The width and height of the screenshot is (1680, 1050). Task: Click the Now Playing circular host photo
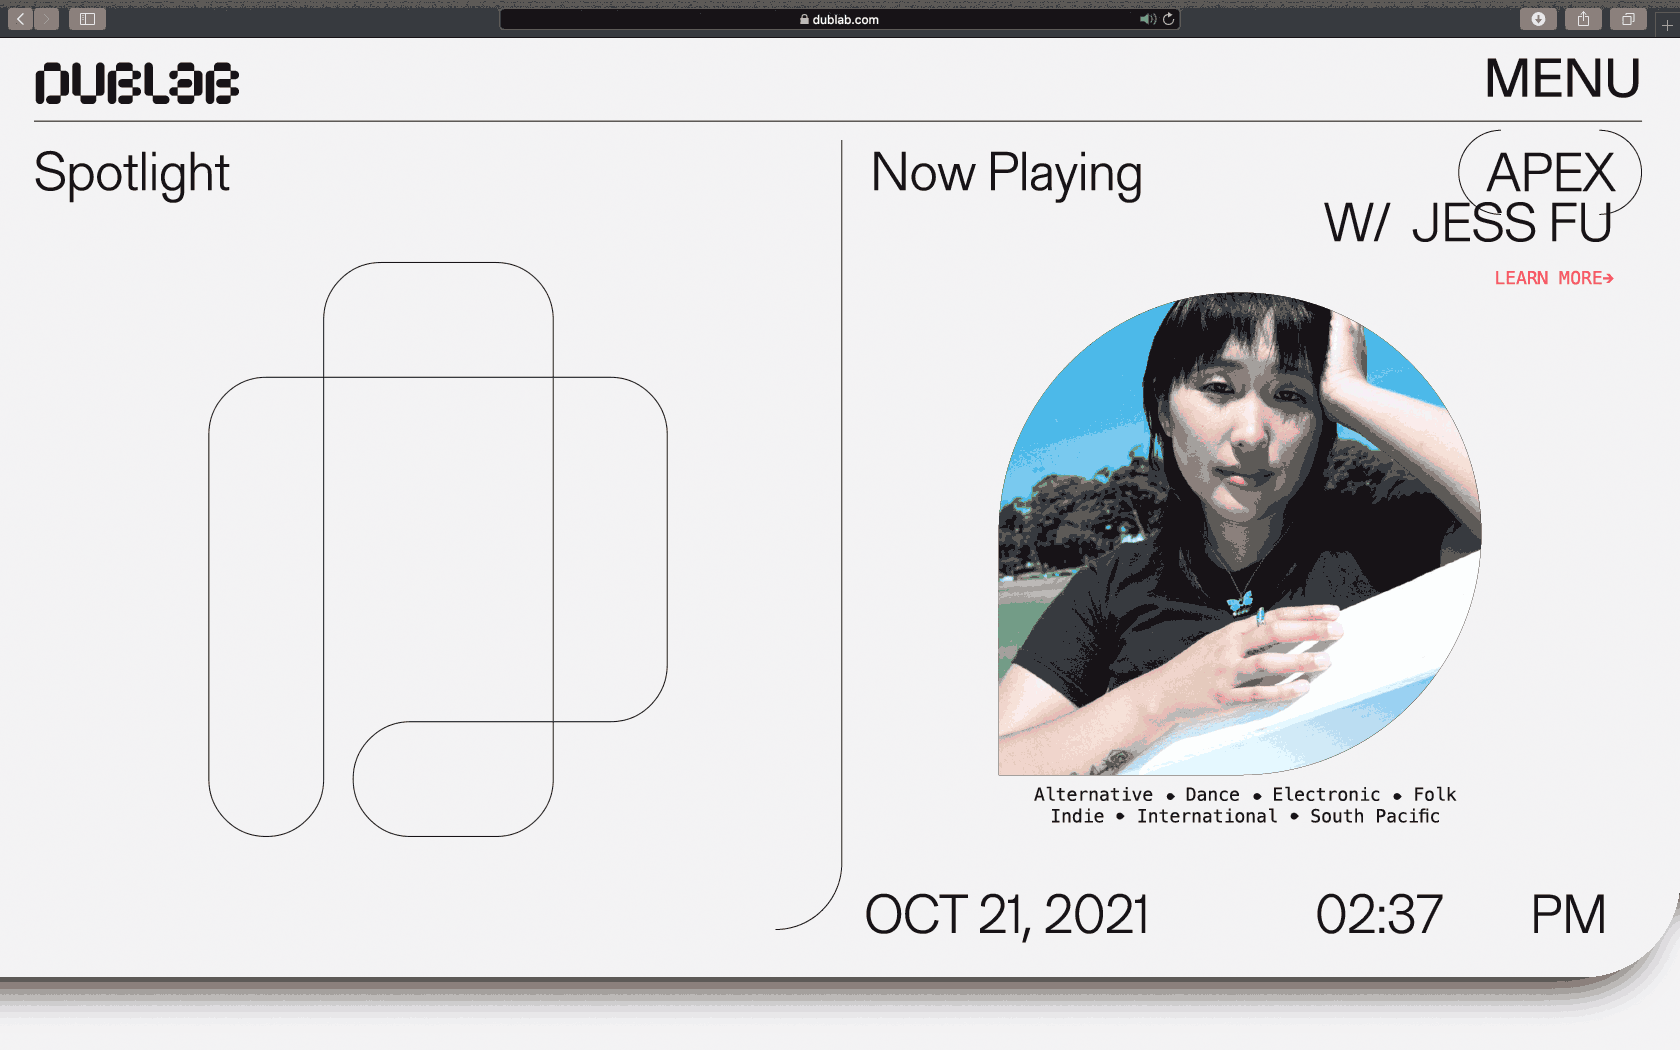(x=1239, y=533)
